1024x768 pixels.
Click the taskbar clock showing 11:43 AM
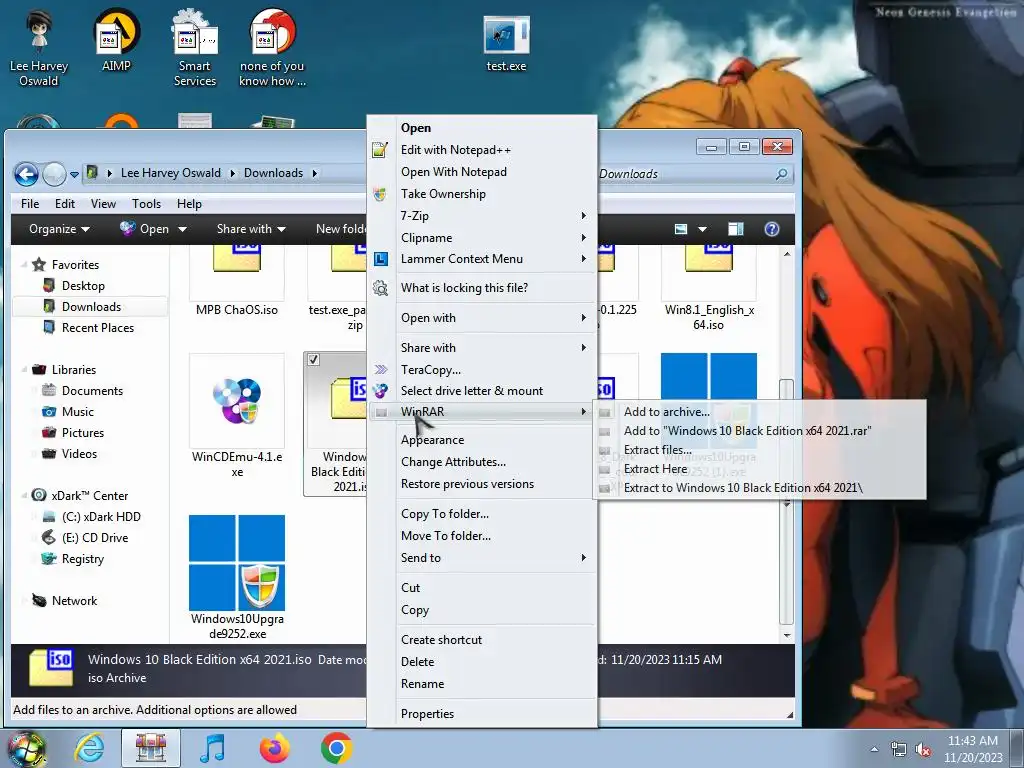[x=972, y=749]
